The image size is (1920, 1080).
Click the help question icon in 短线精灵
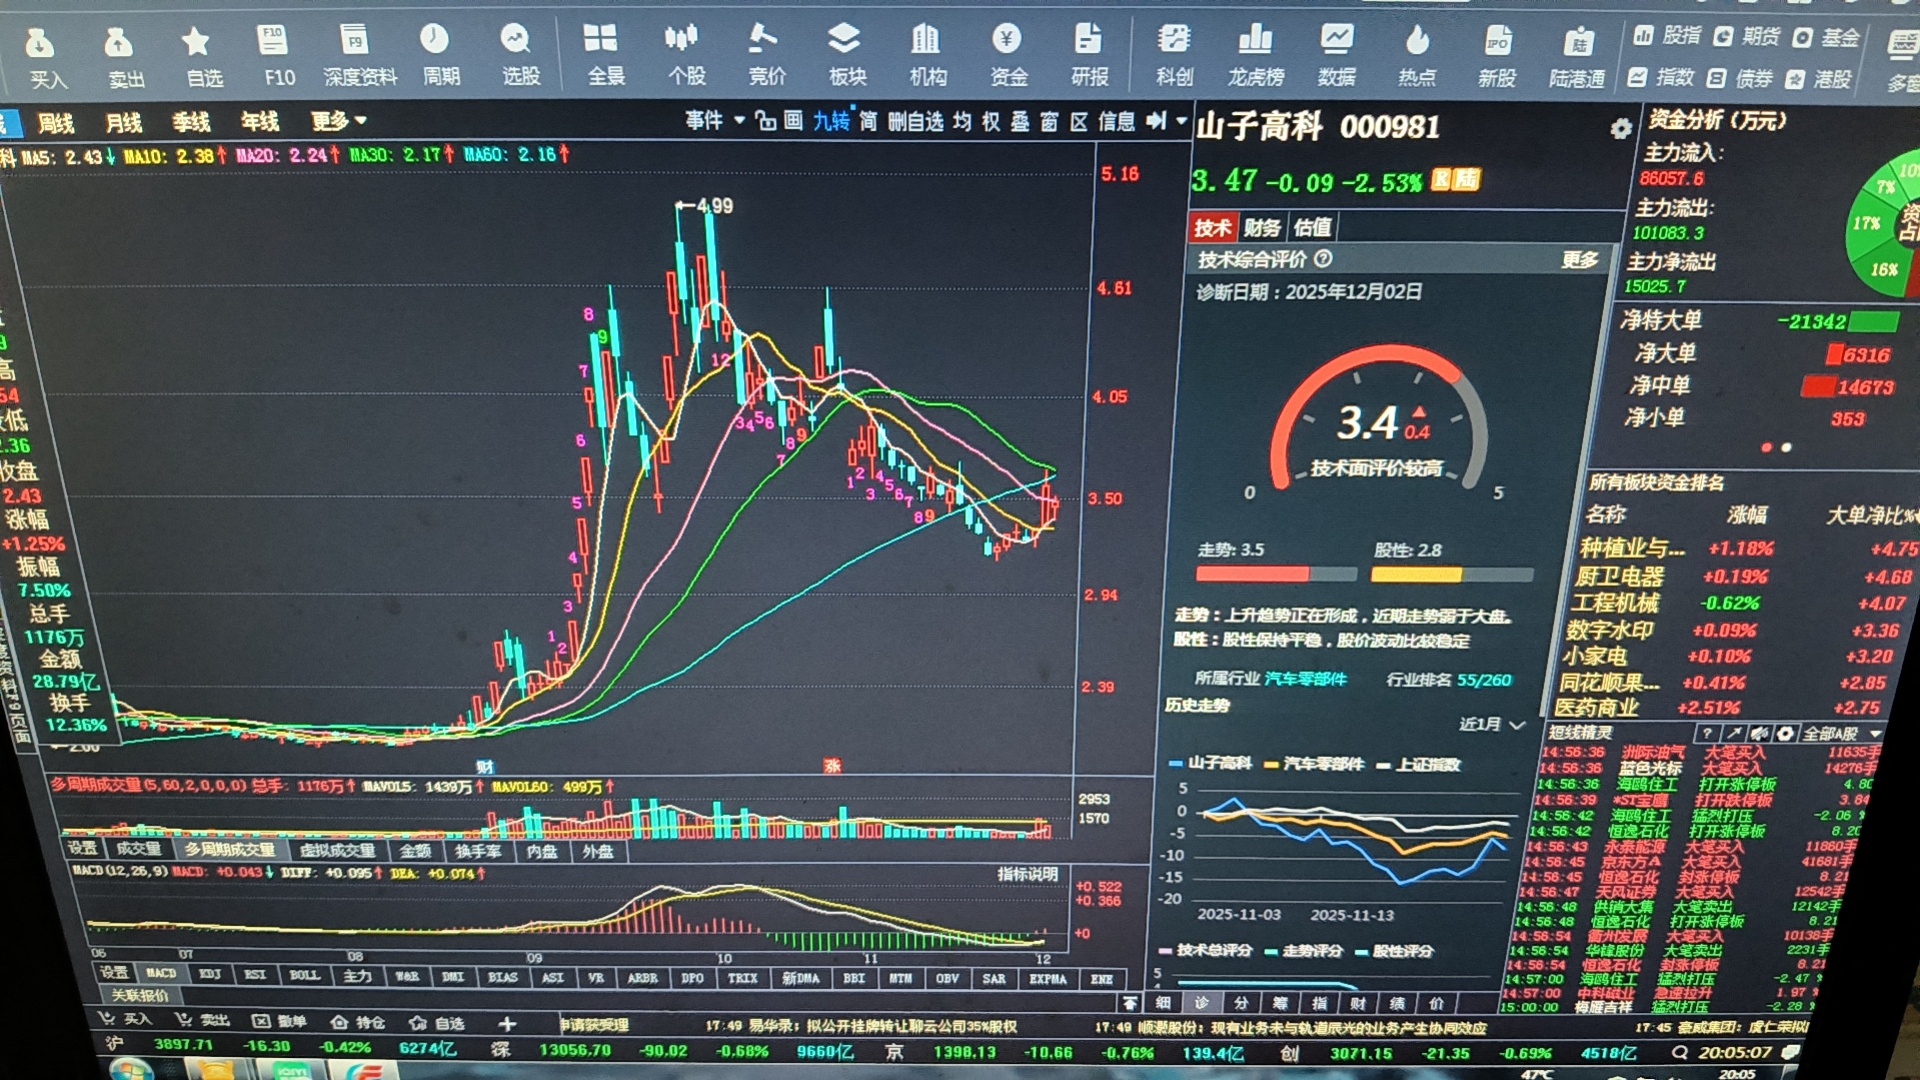click(1708, 733)
